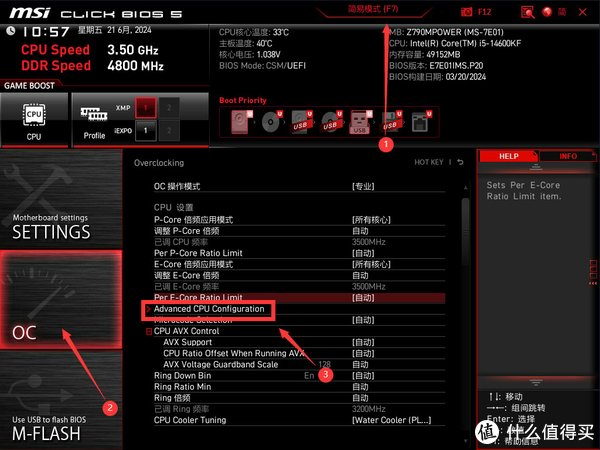Enable XMP profile 2
The width and height of the screenshot is (600, 450).
(169, 108)
